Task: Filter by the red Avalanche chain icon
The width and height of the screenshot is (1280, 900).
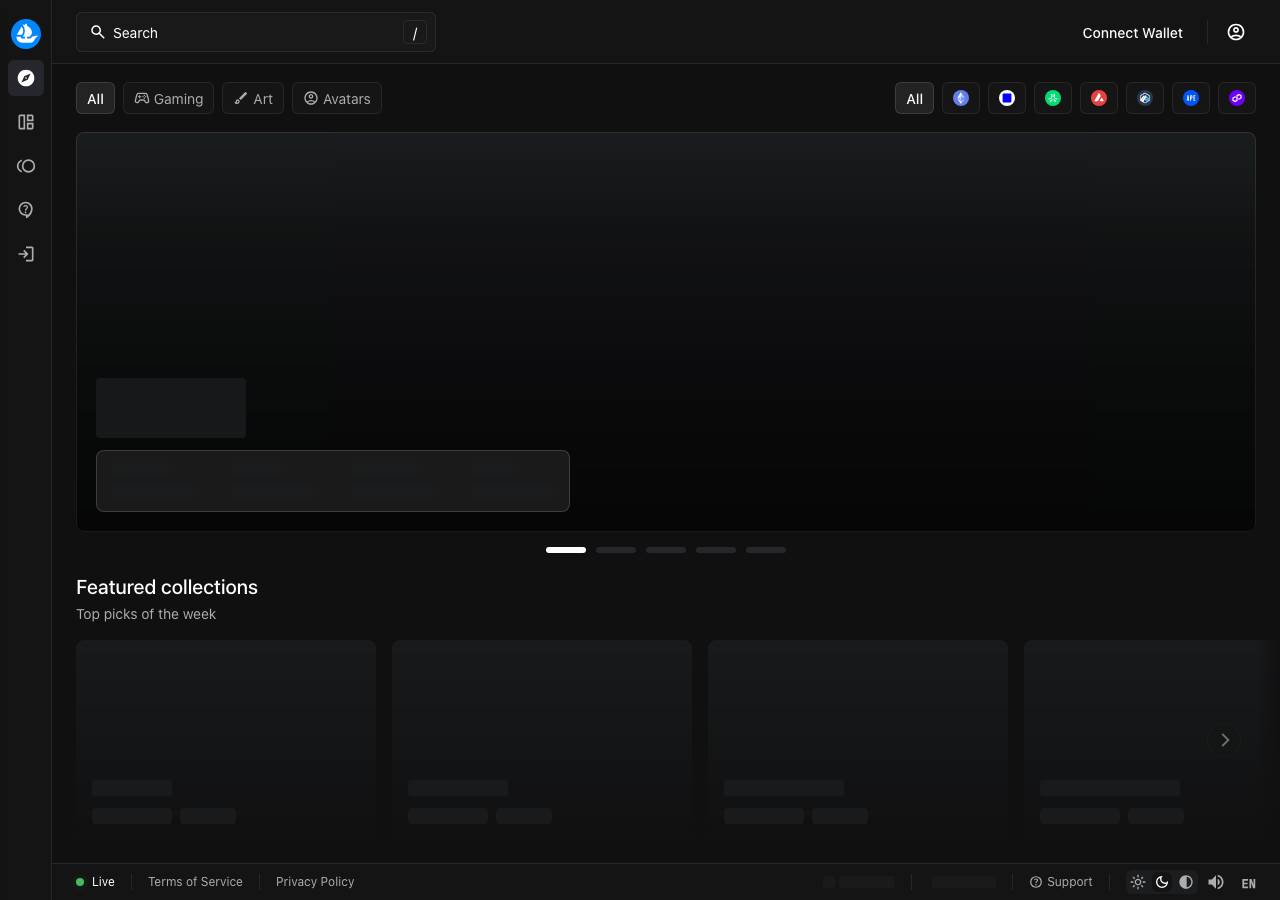Action: [1099, 98]
